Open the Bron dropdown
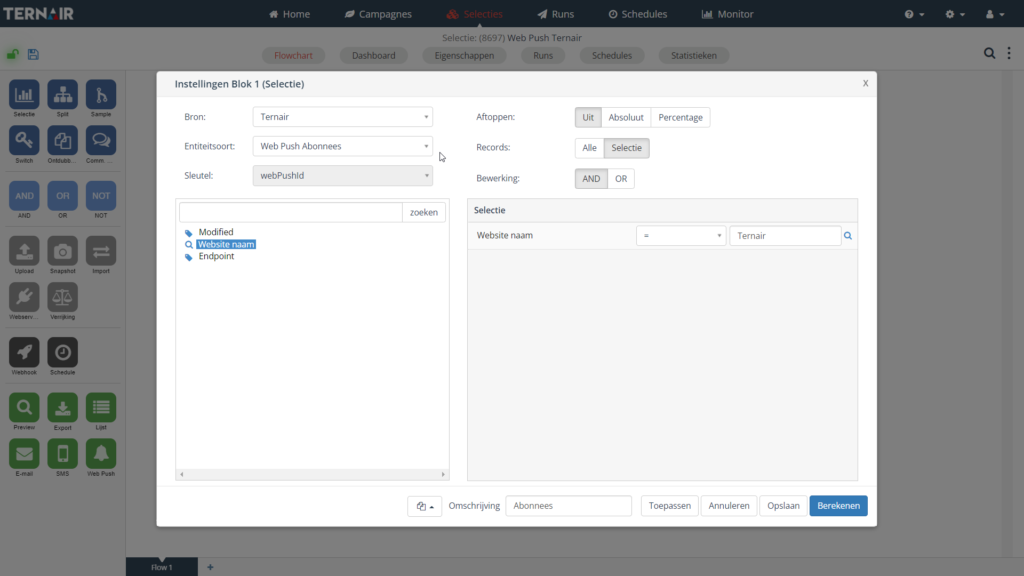The width and height of the screenshot is (1024, 576). (342, 117)
